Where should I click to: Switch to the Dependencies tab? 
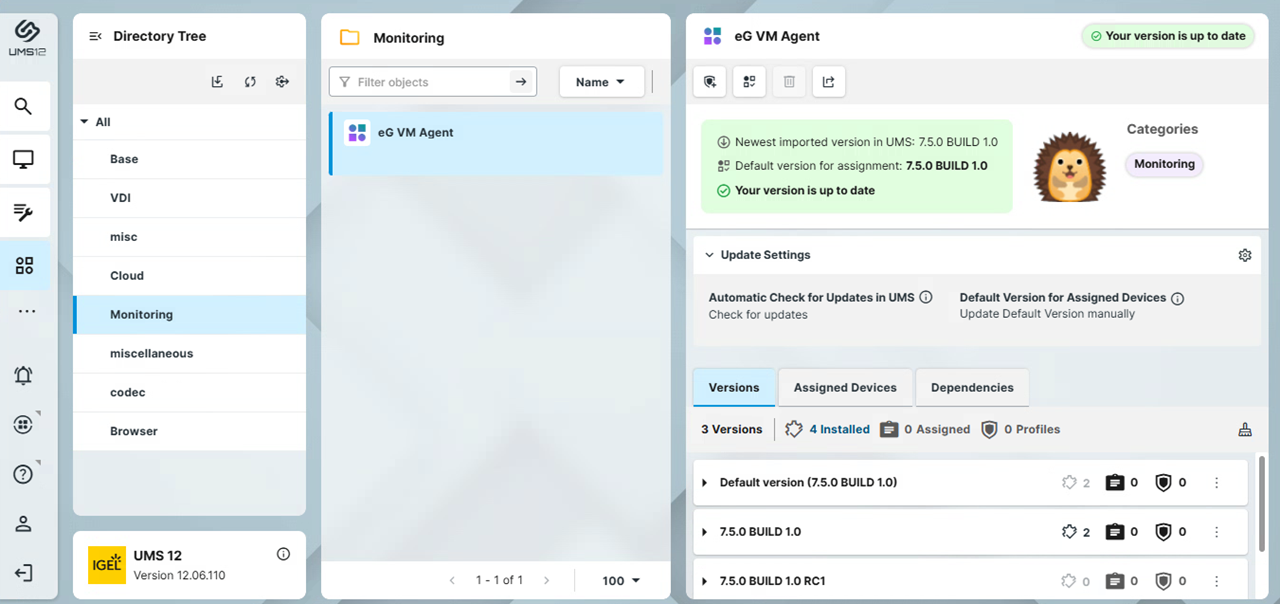[972, 388]
